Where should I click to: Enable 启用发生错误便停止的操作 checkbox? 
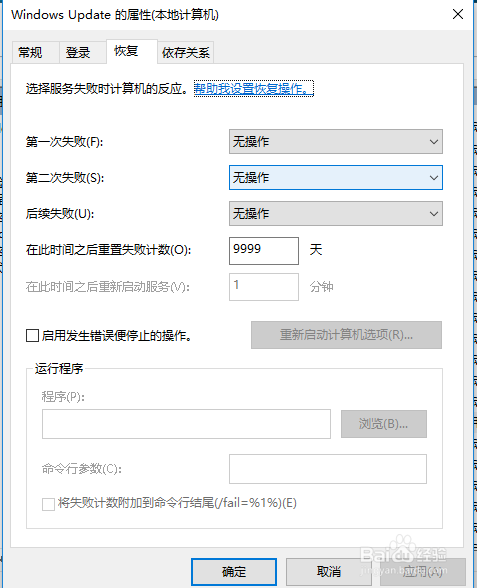32,335
